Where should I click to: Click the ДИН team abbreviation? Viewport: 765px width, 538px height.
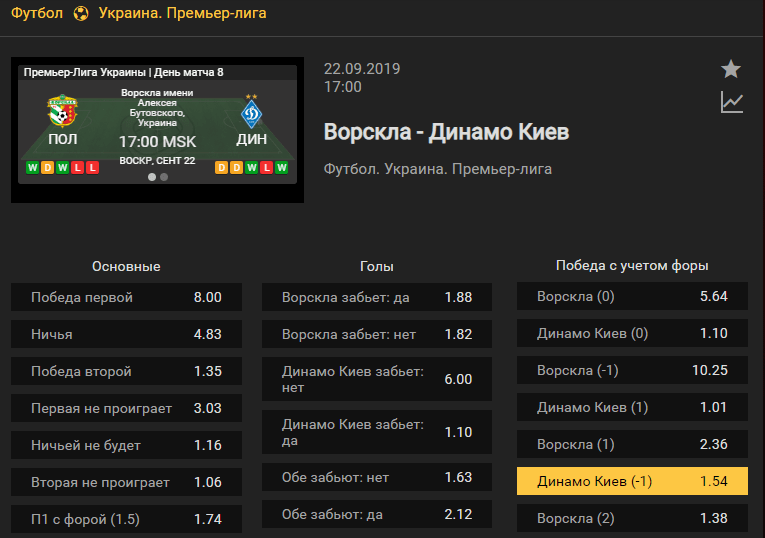click(252, 139)
